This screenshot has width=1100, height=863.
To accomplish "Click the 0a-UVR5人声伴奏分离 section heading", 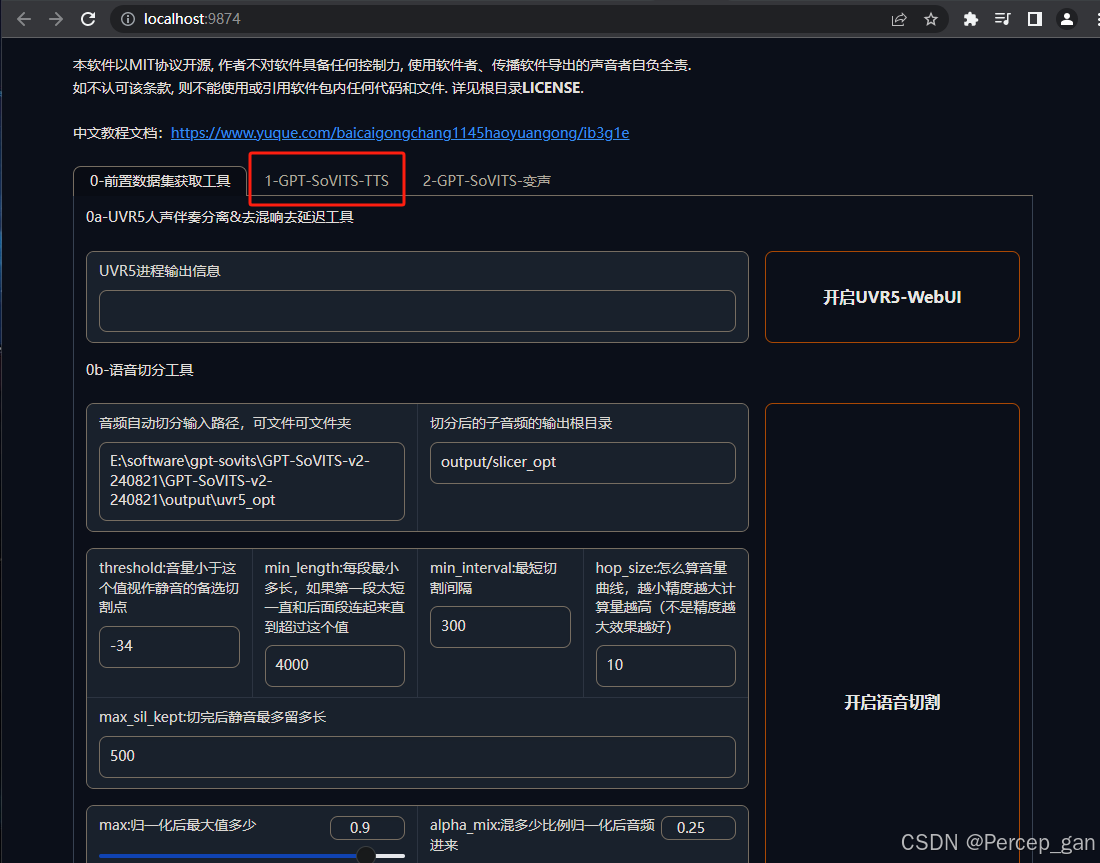I will pos(220,217).
